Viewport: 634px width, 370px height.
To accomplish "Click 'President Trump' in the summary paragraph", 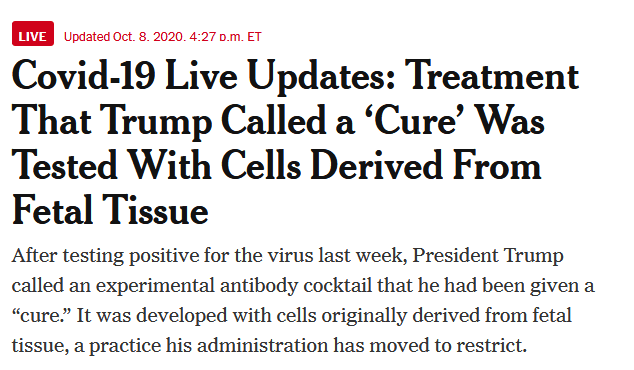I will 488,256.
